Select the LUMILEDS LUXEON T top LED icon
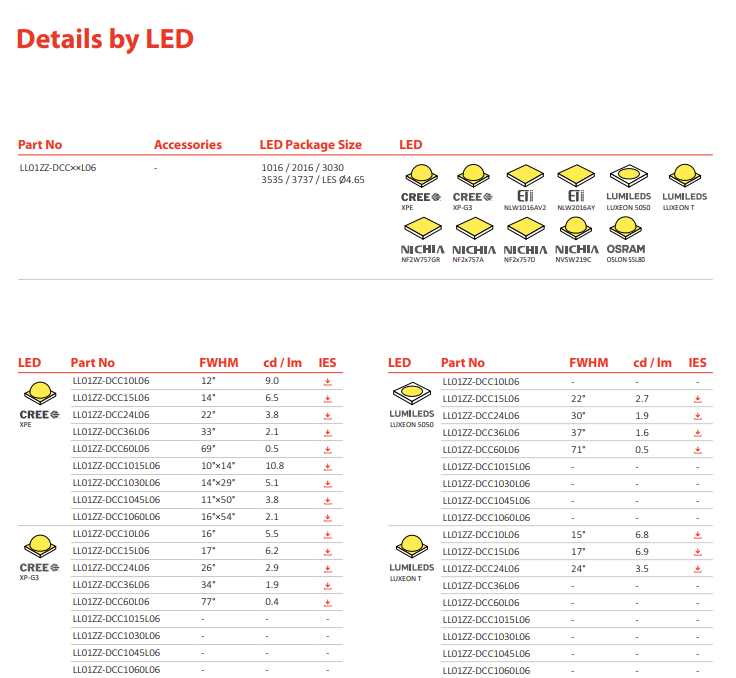The image size is (736, 678). (684, 187)
